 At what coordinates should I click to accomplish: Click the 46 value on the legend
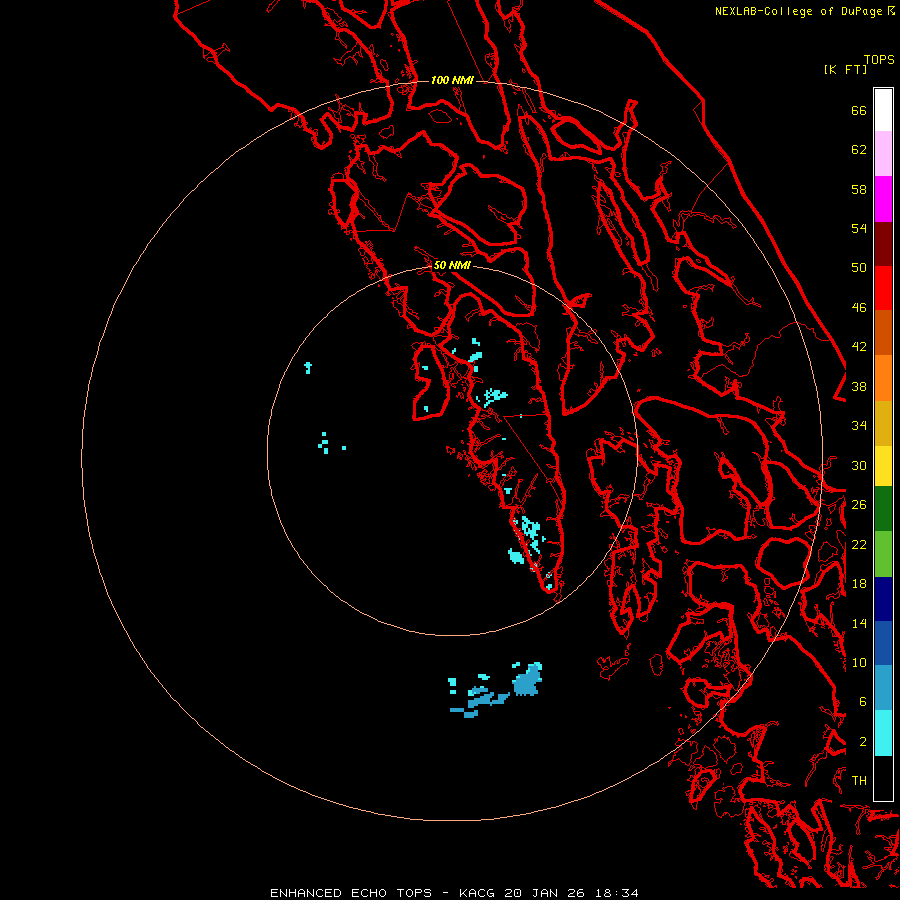pyautogui.click(x=859, y=308)
